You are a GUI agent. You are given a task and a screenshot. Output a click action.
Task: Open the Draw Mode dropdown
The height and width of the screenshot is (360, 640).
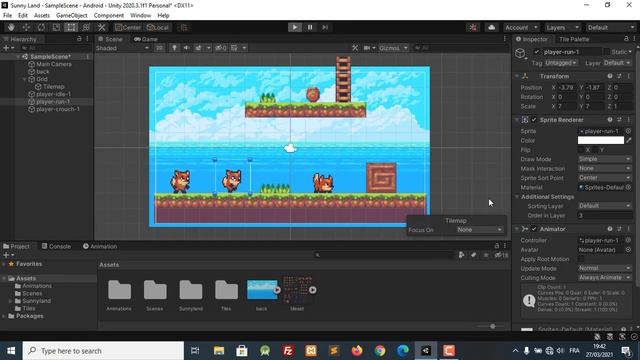click(x=605, y=159)
